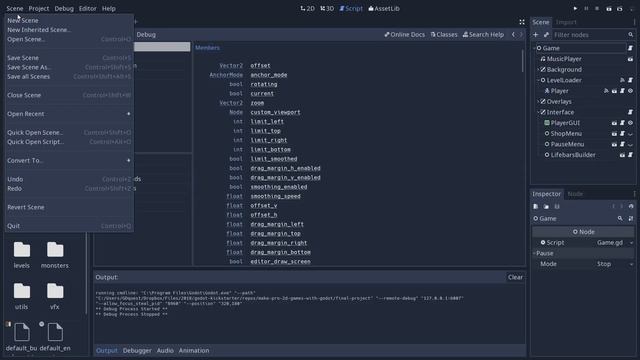Create new resource in Inspector
Viewport: 640px width, 360px height.
pyautogui.click(x=536, y=207)
